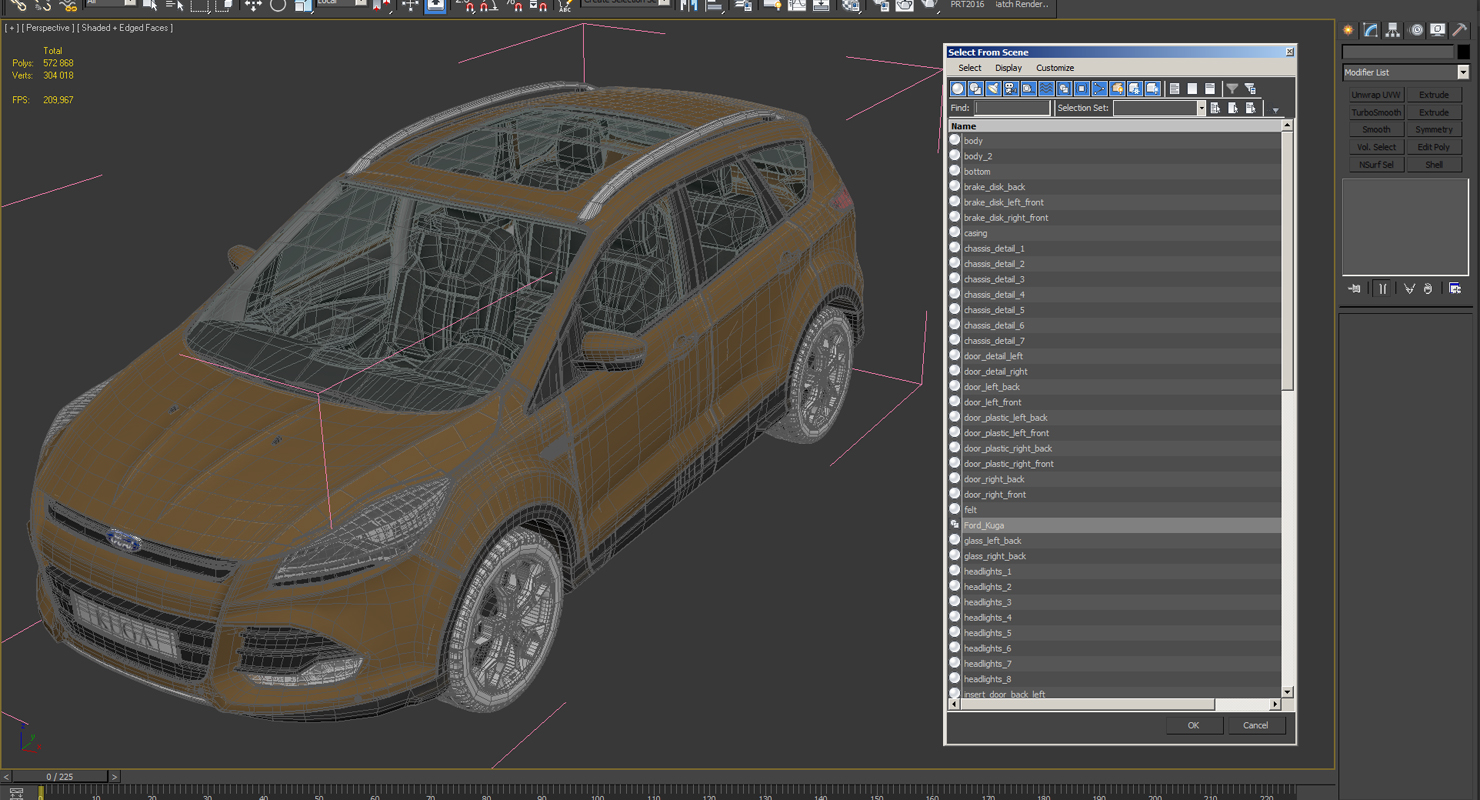Click the object name field in Modify panel

click(1398, 52)
